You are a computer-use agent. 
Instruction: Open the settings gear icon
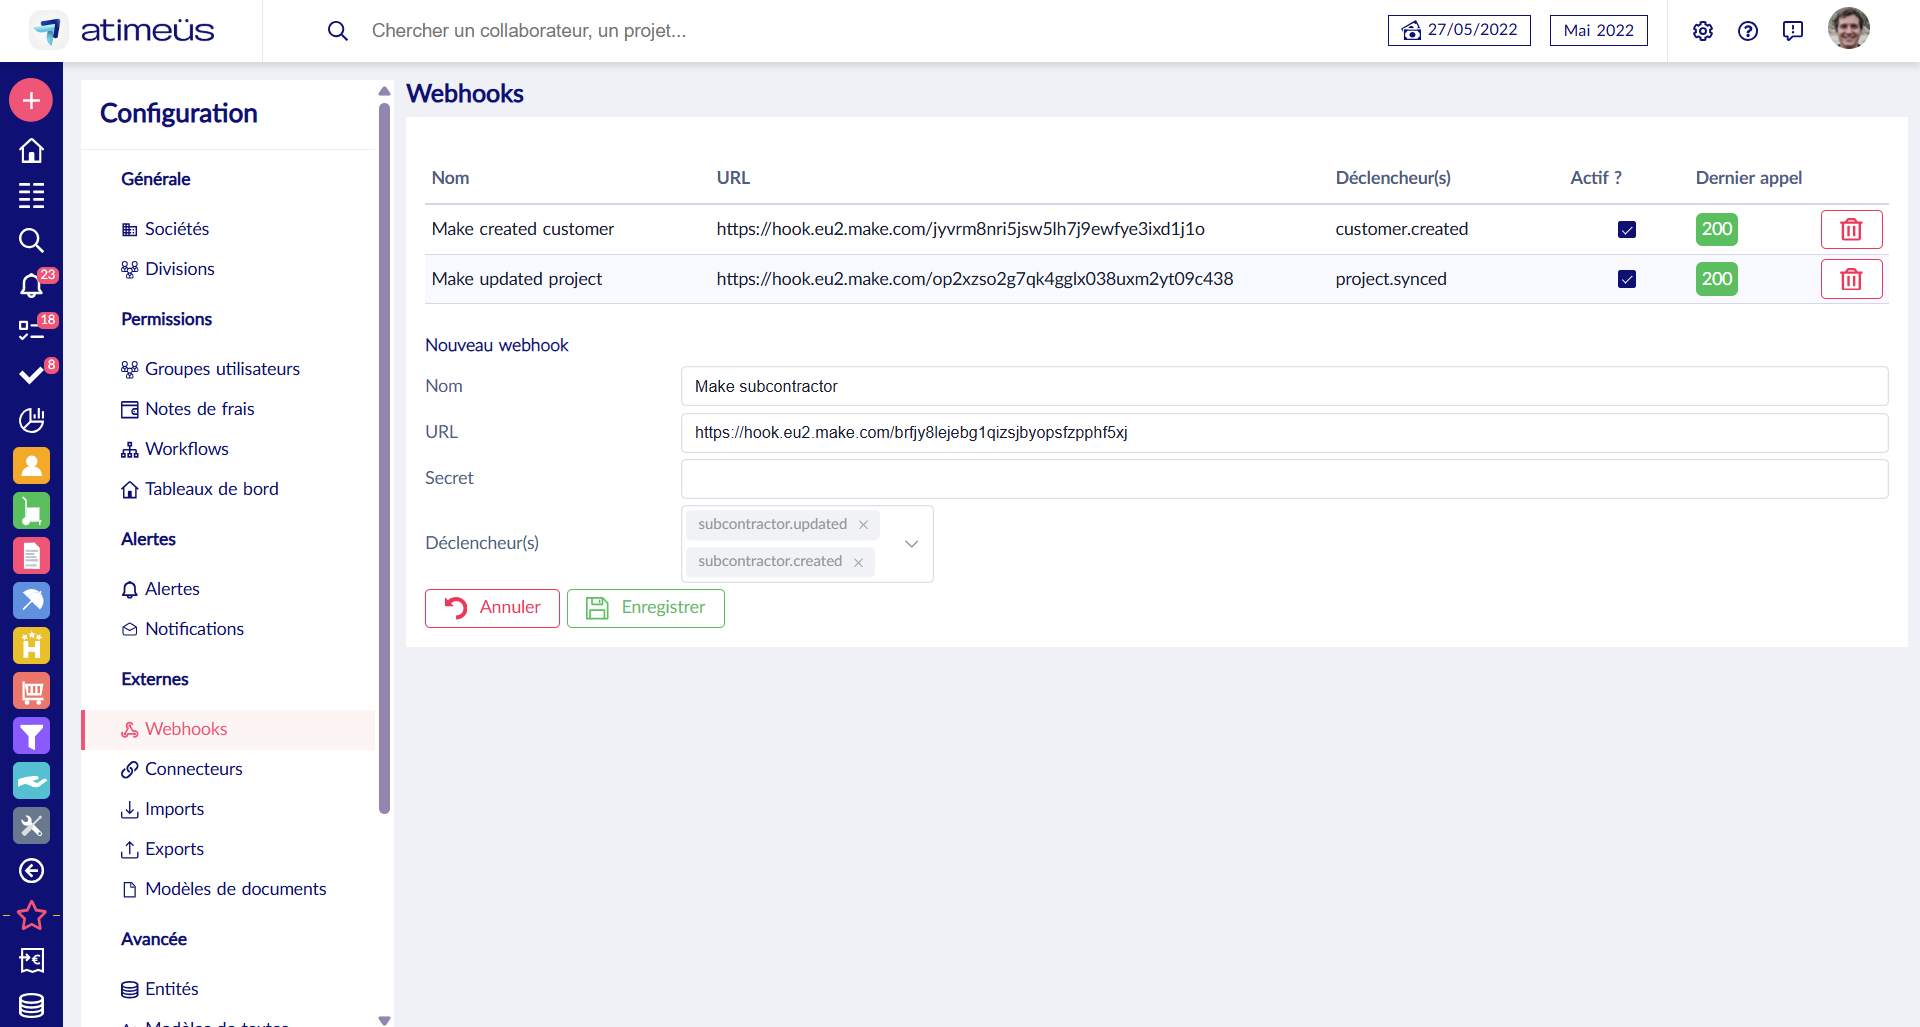(x=1703, y=31)
